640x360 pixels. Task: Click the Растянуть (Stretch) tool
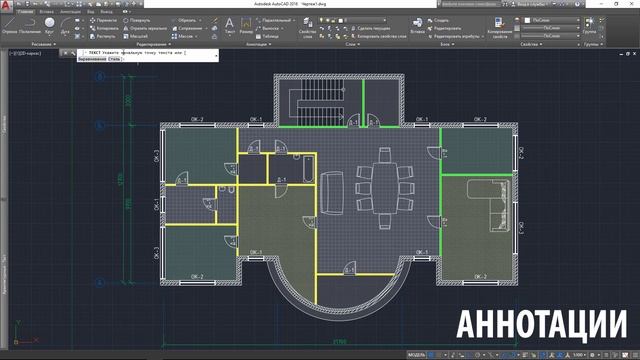[x=102, y=36]
